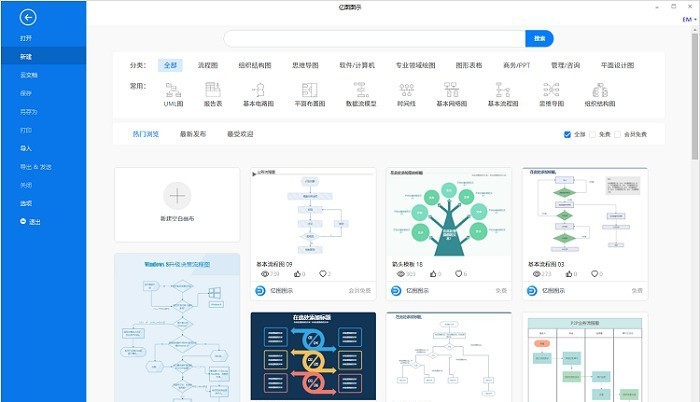This screenshot has width=700, height=402.
Task: Check the 免费 filter checkbox
Action: (592, 134)
